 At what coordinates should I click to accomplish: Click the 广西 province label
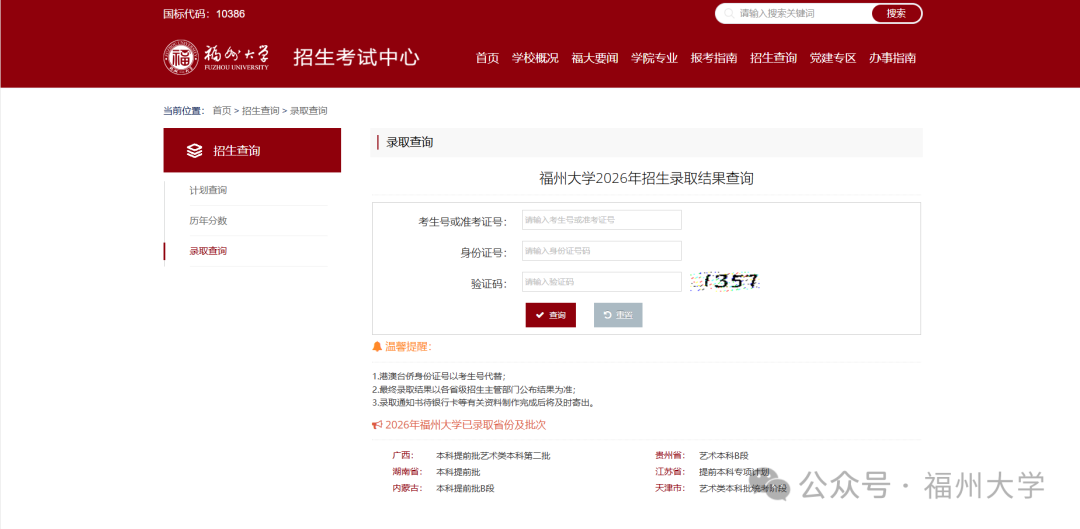(402, 455)
